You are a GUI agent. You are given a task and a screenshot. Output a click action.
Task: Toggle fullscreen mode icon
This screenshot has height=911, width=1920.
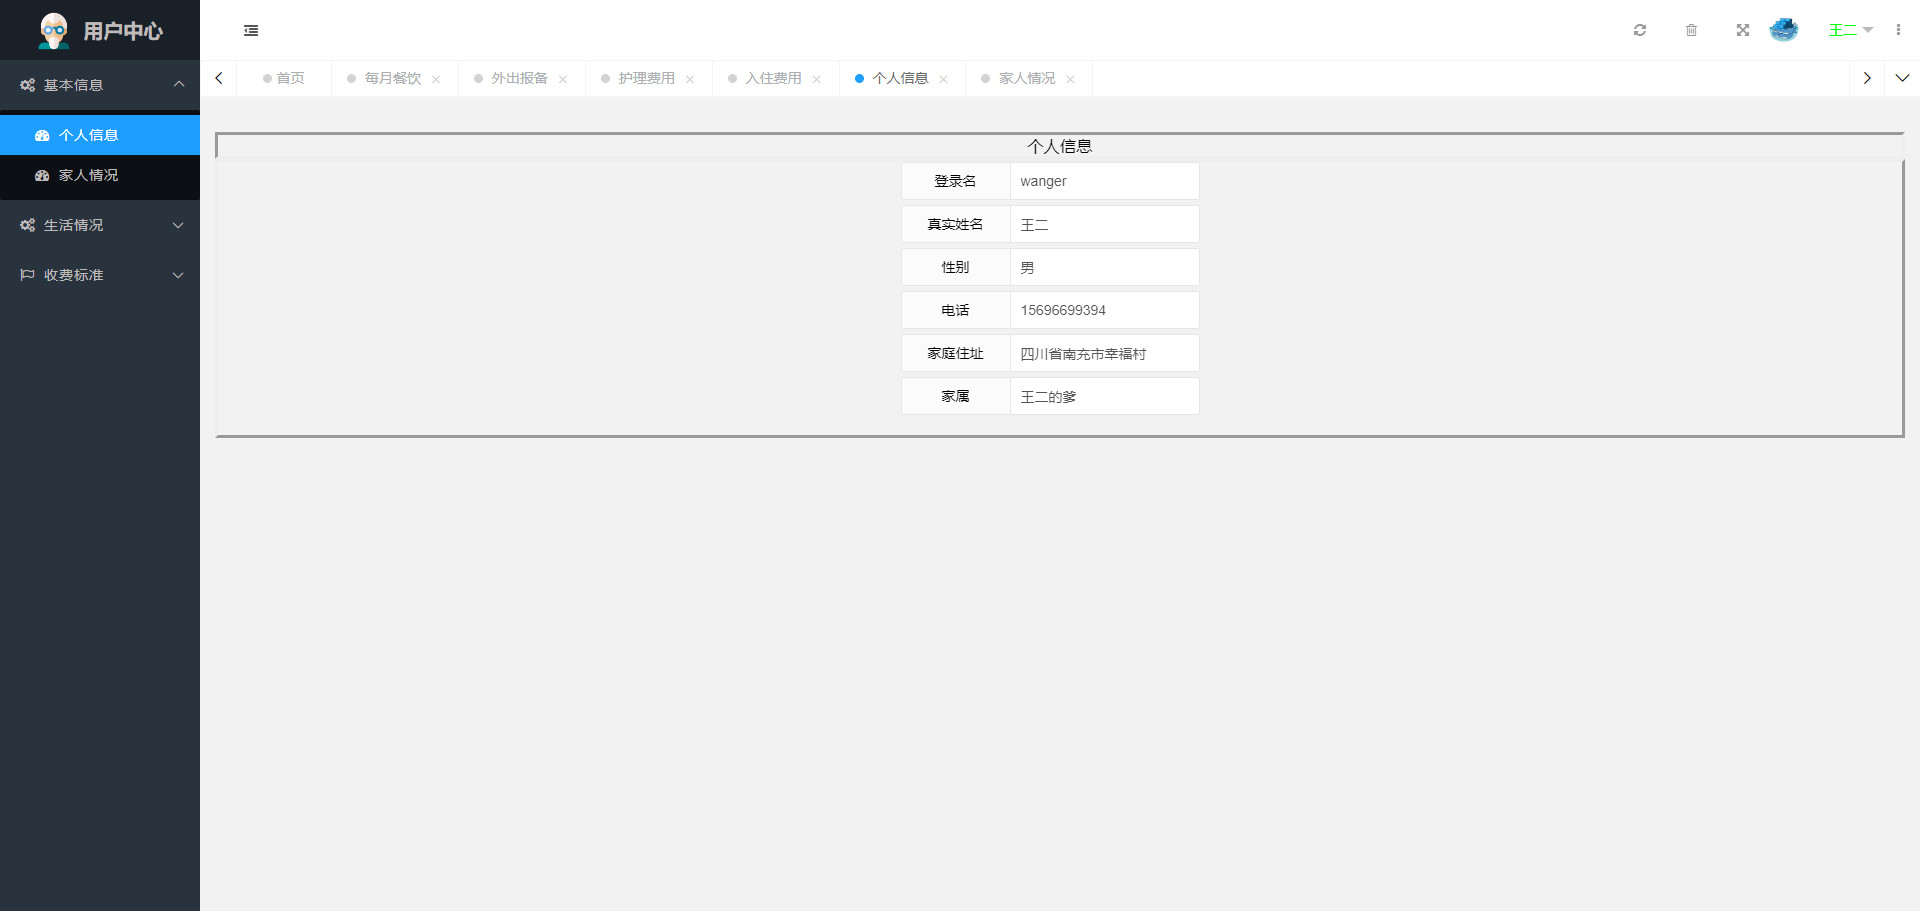point(1743,30)
